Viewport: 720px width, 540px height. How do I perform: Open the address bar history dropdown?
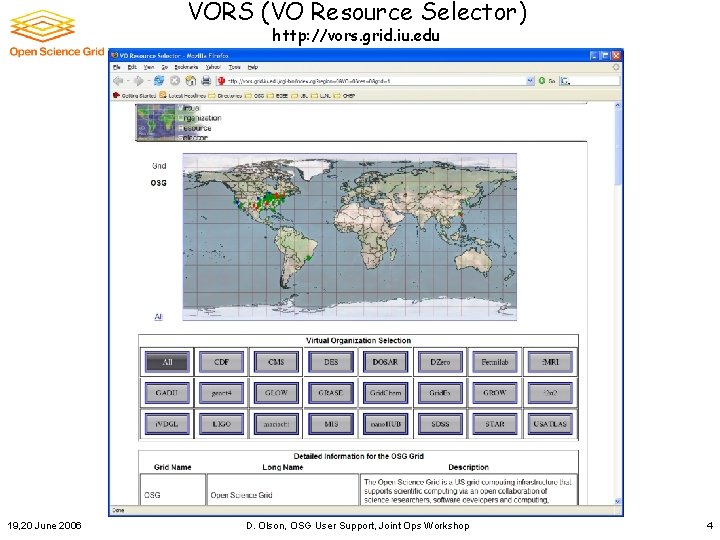[x=530, y=81]
